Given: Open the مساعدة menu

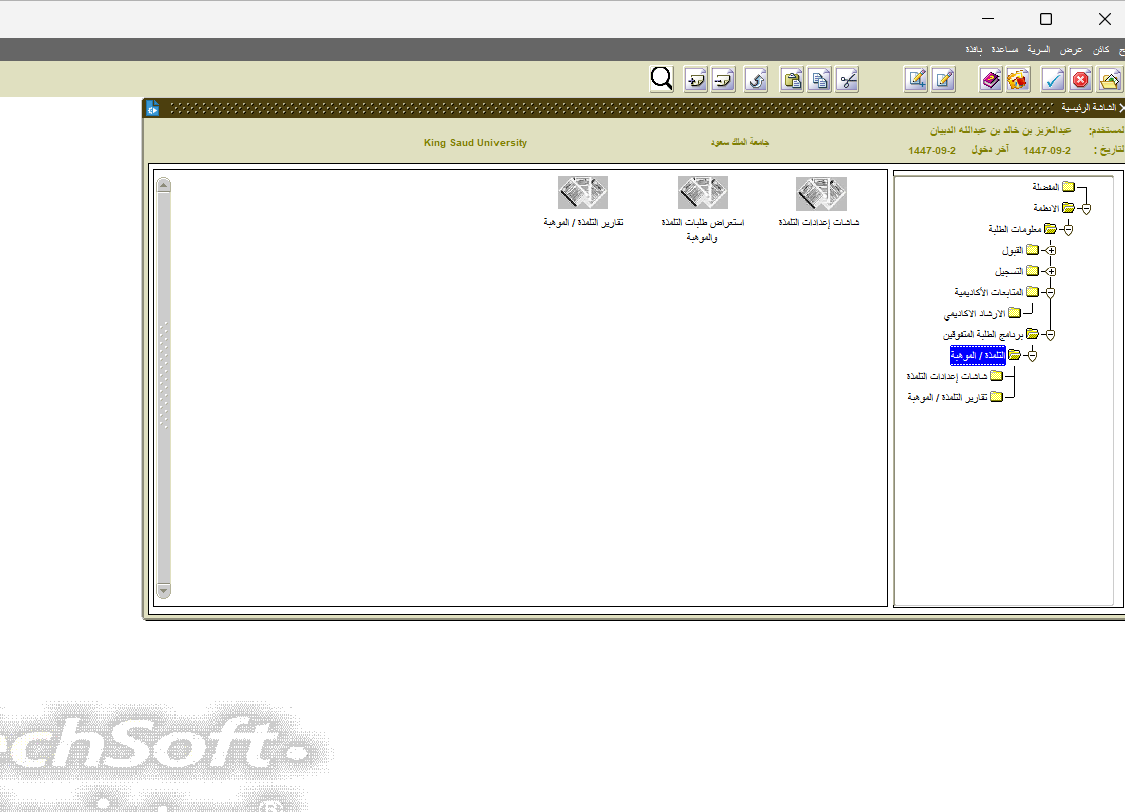Looking at the screenshot, I should [1005, 49].
